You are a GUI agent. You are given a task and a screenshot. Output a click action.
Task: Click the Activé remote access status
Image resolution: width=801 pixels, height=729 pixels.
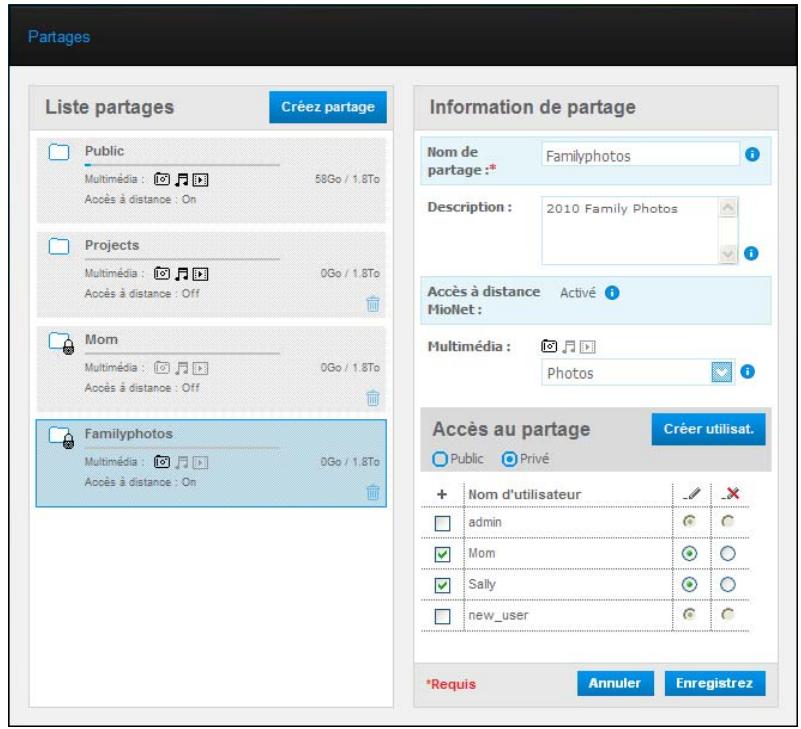(578, 293)
